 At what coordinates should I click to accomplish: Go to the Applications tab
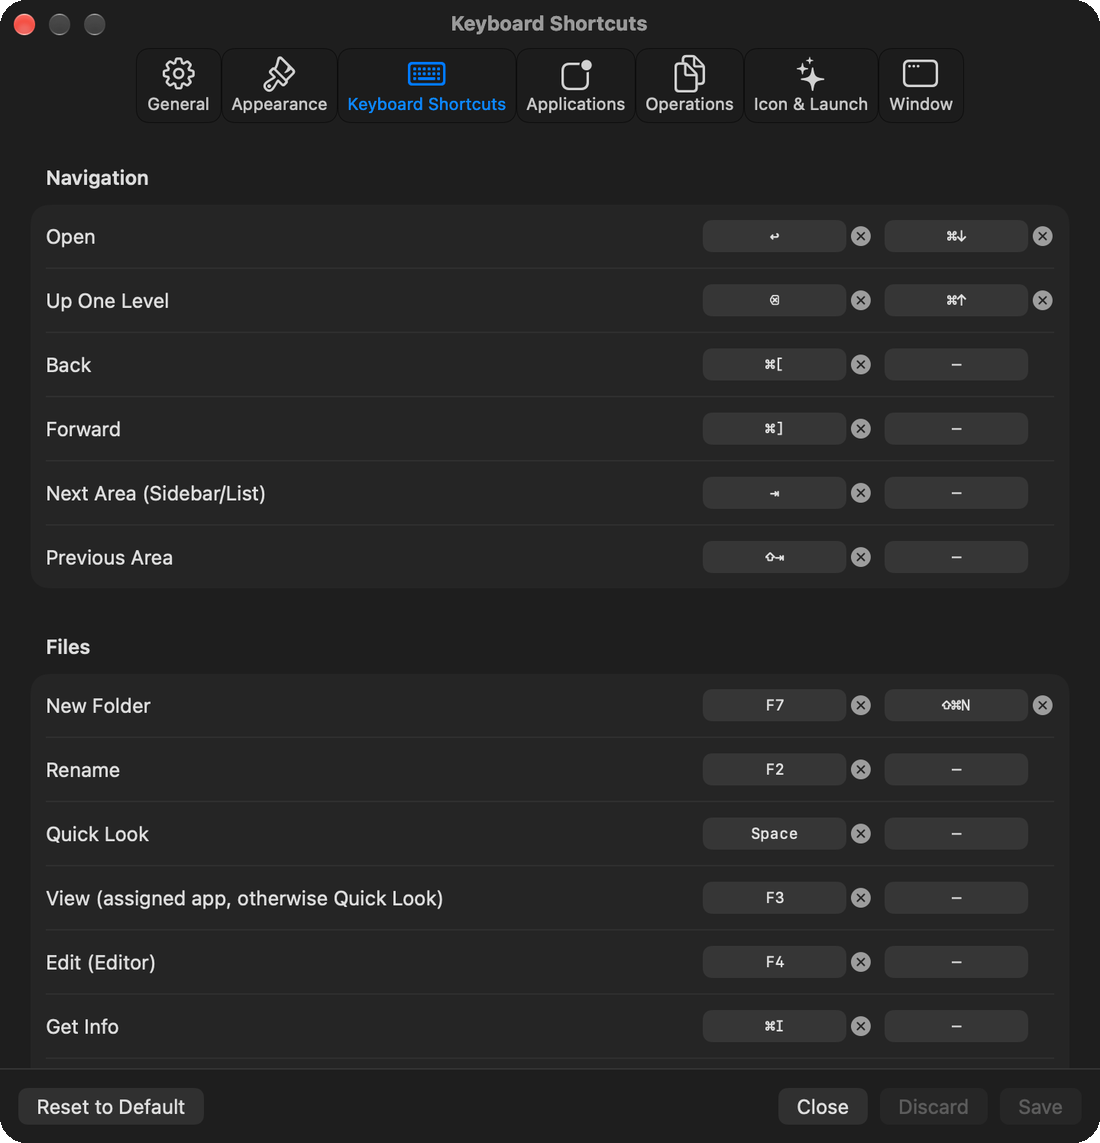coord(575,85)
